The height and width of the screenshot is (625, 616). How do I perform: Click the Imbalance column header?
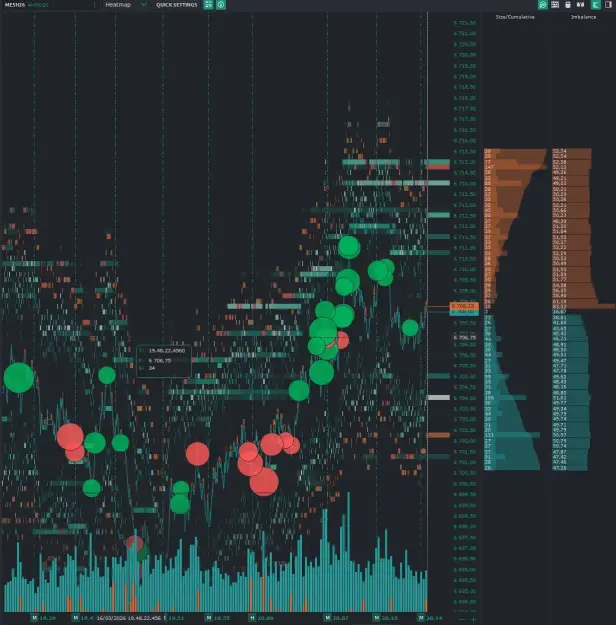[x=583, y=17]
